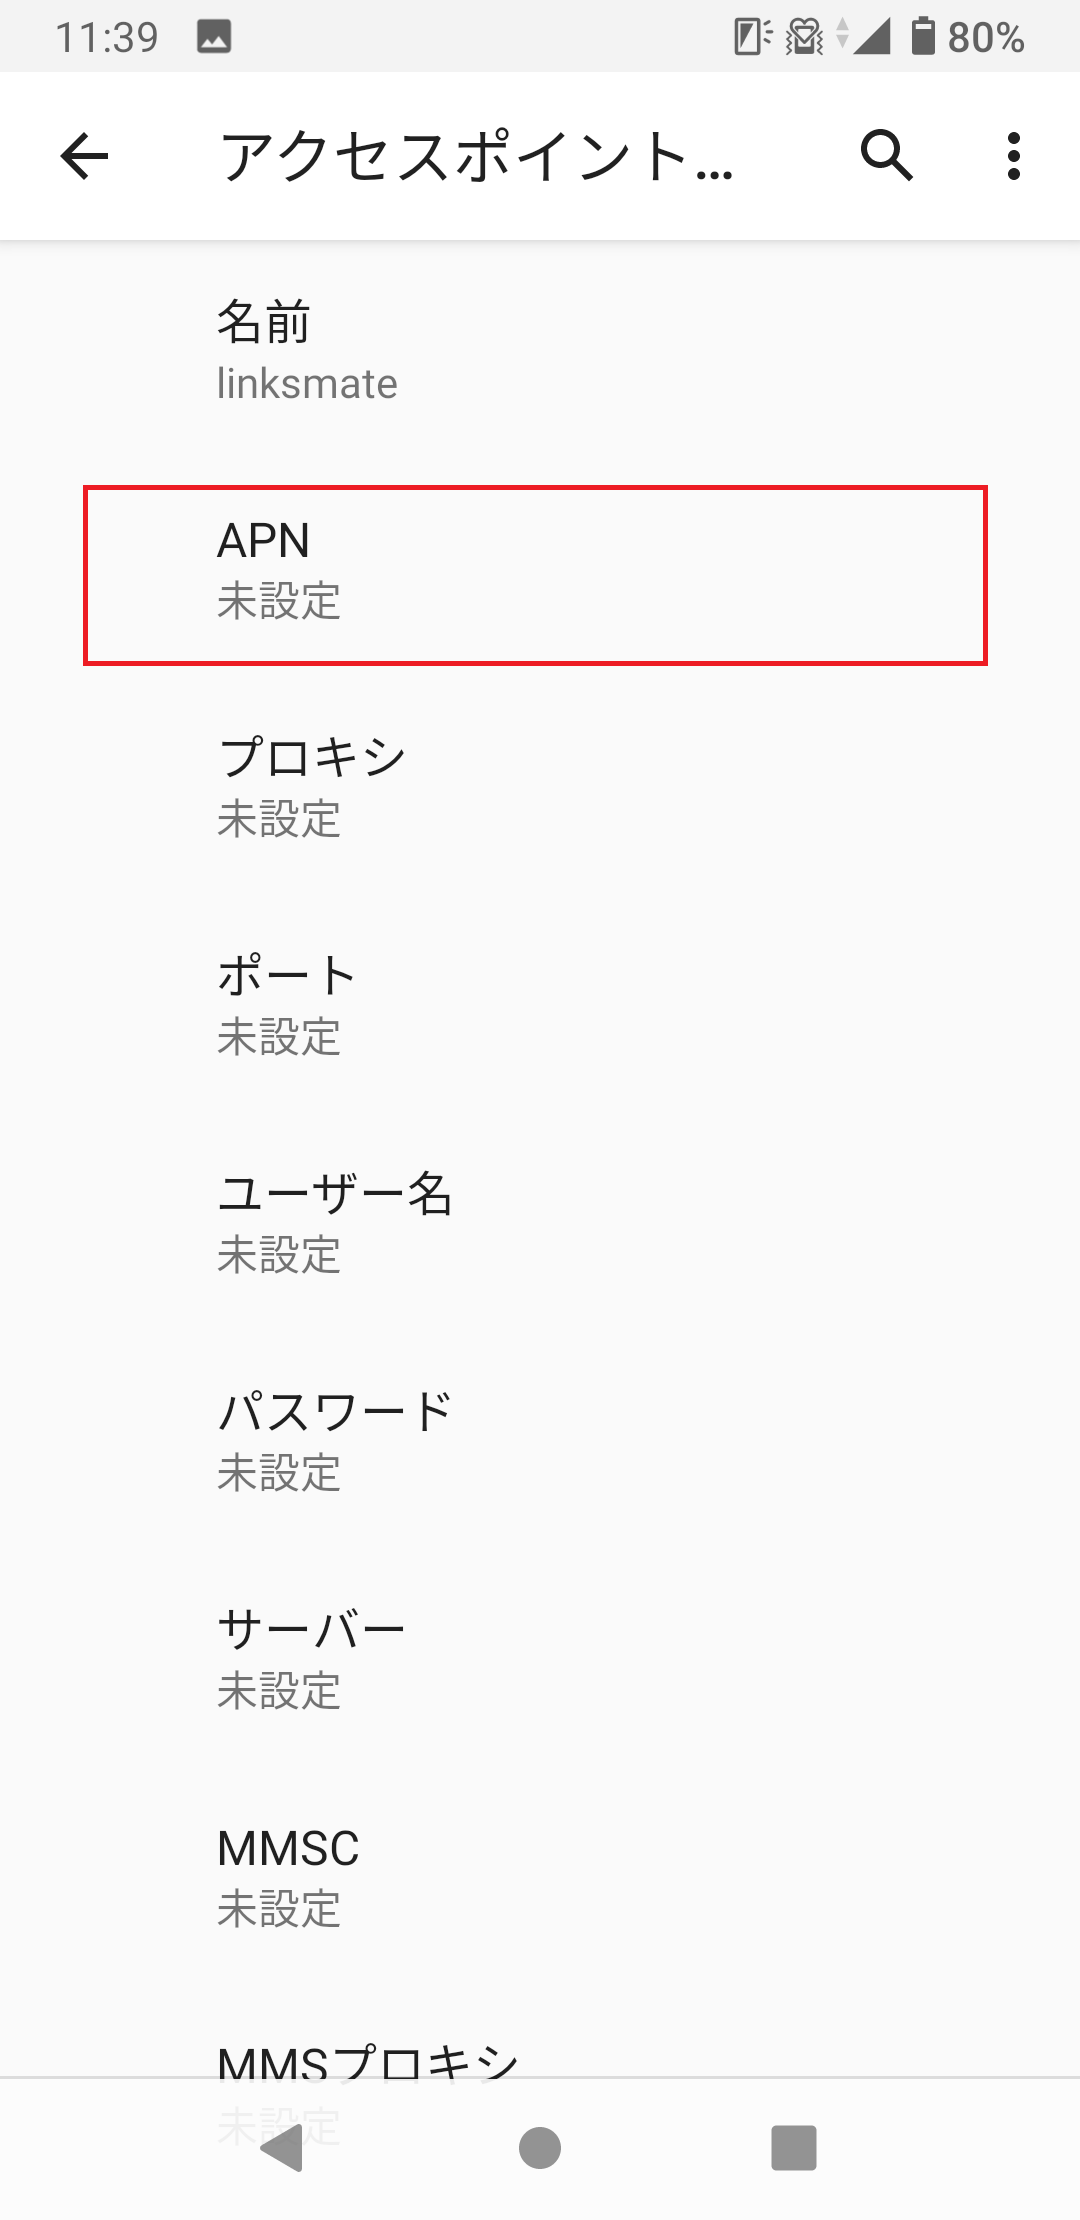Set the パスワード entry
The width and height of the screenshot is (1080, 2220).
click(540, 1442)
